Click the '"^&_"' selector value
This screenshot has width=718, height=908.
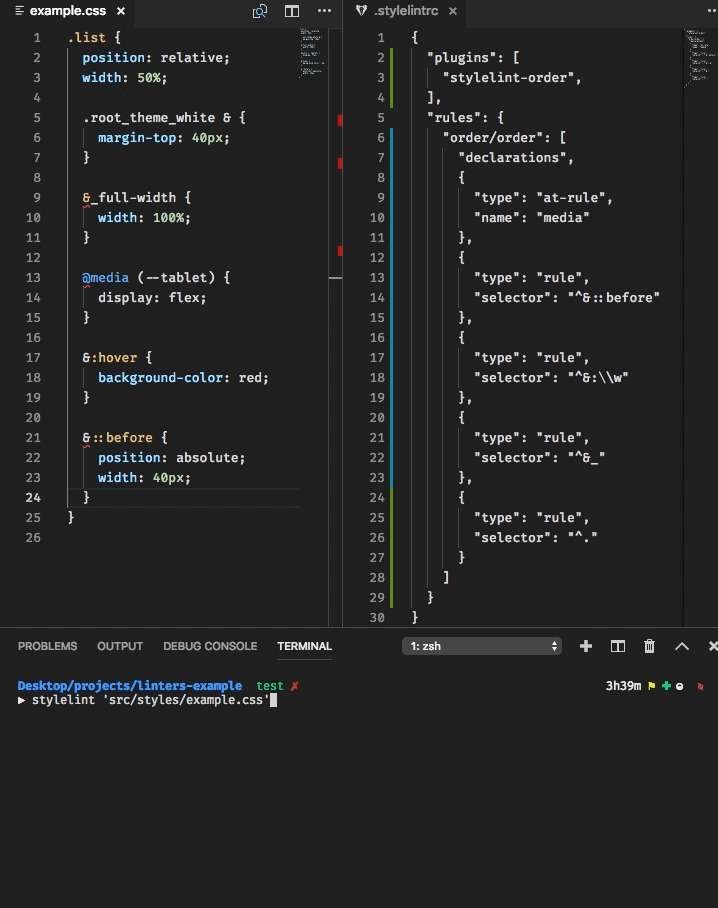[x=586, y=457]
